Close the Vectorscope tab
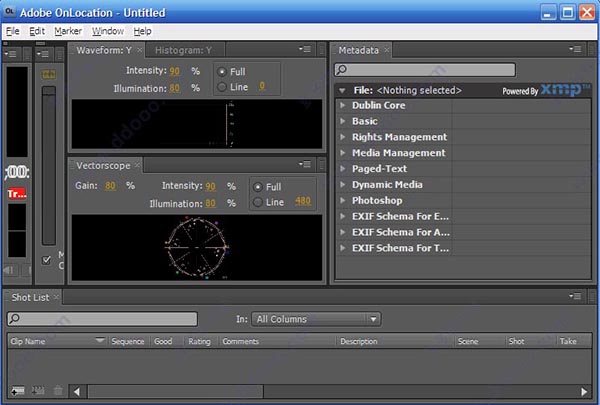The height and width of the screenshot is (405, 600). click(137, 165)
